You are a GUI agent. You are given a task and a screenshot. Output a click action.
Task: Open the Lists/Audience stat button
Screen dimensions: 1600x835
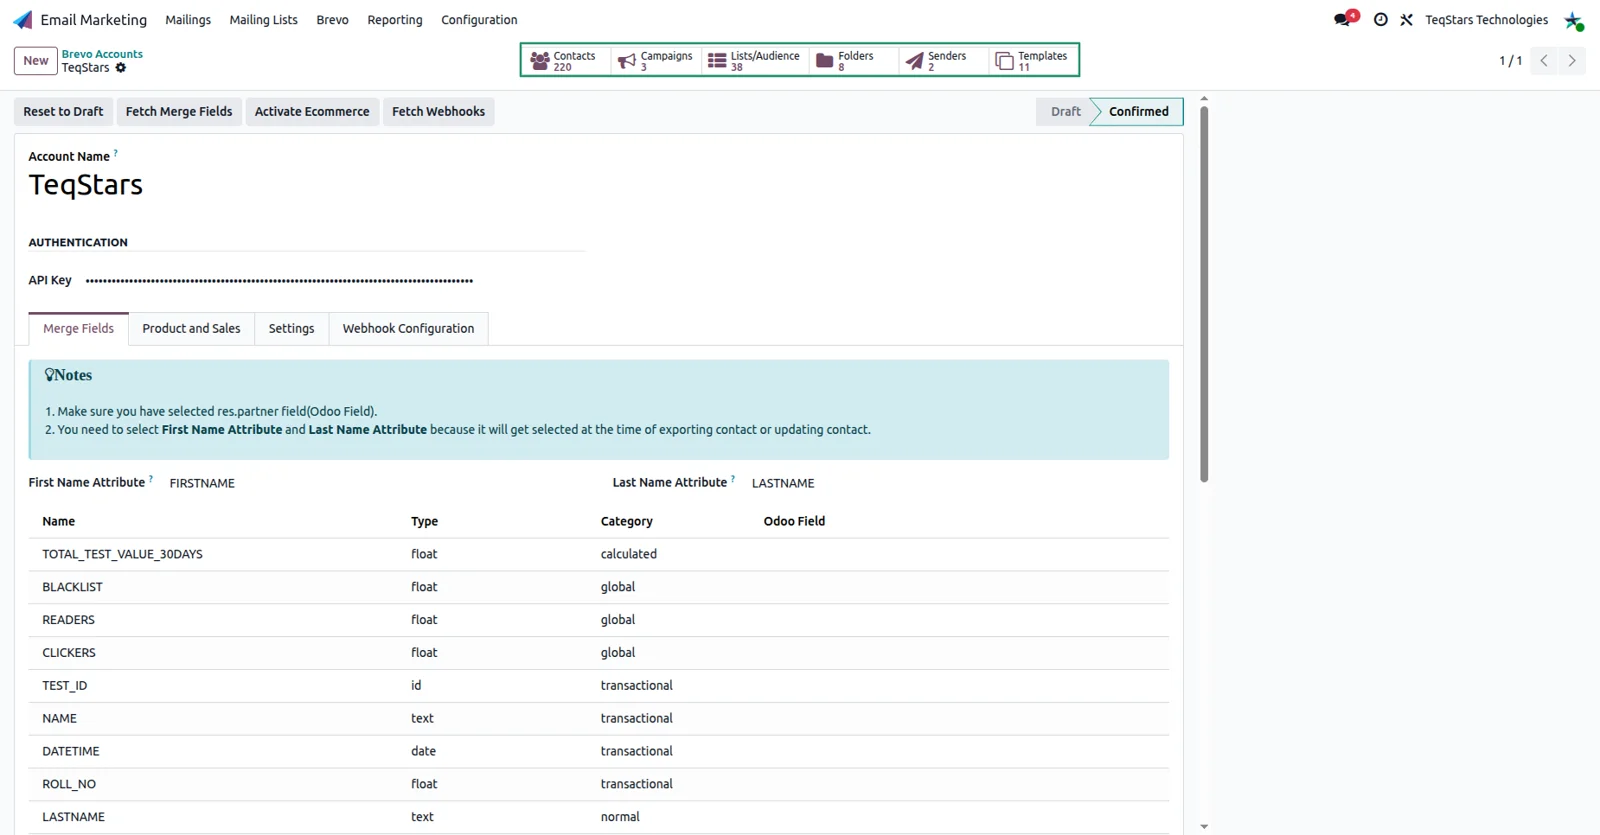pos(755,61)
